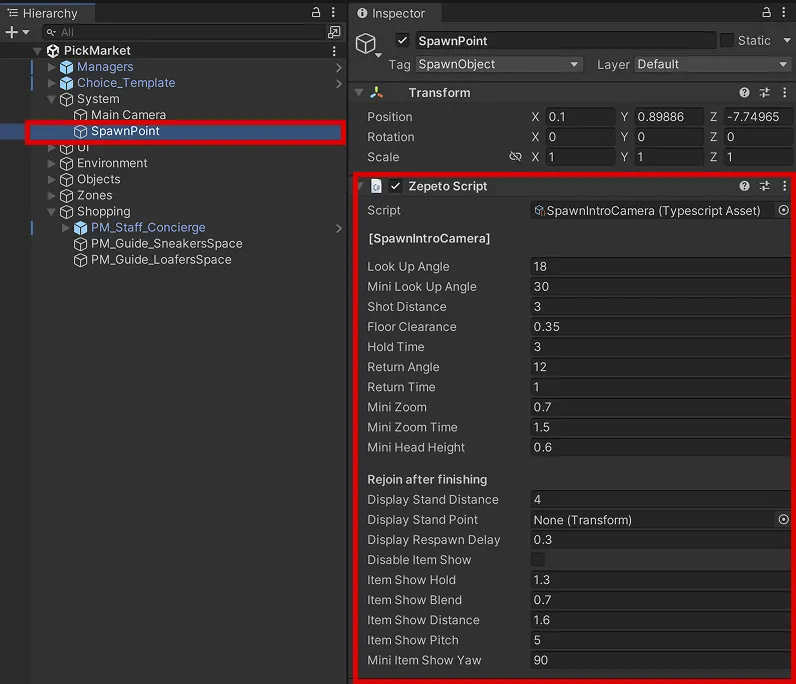Click the Hierarchy search field

(184, 32)
